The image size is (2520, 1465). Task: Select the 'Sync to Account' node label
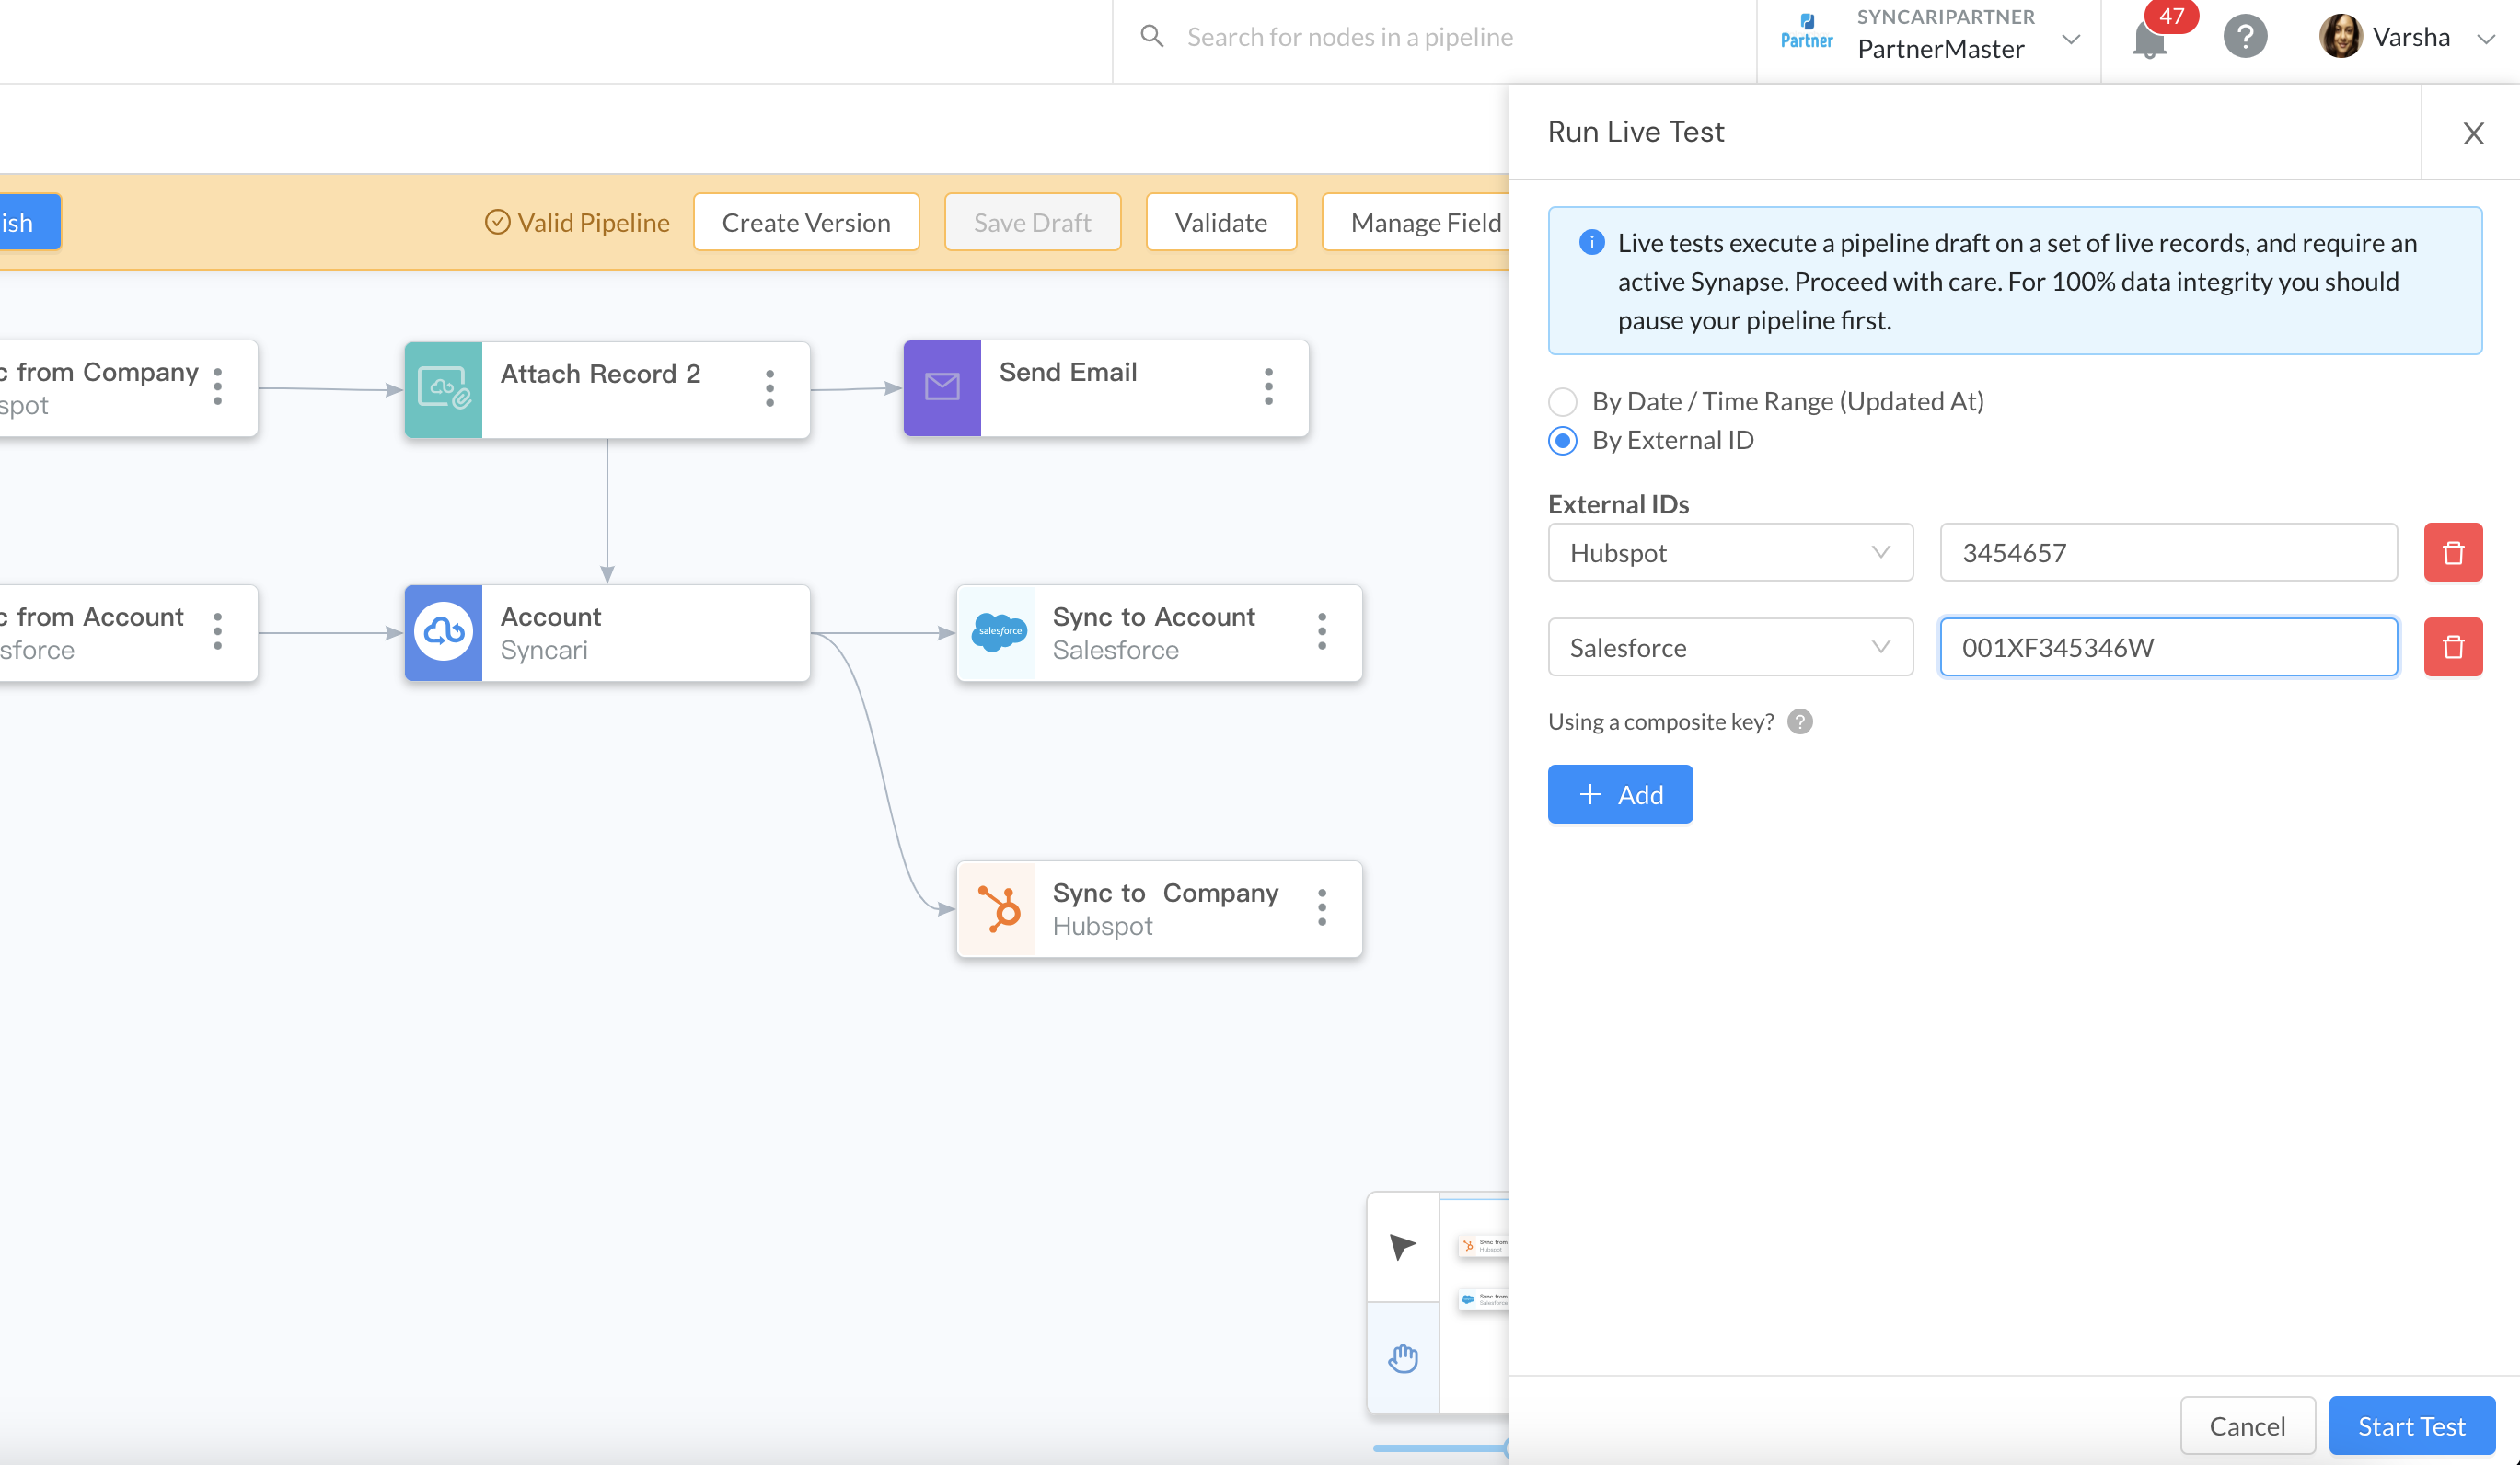click(1153, 617)
